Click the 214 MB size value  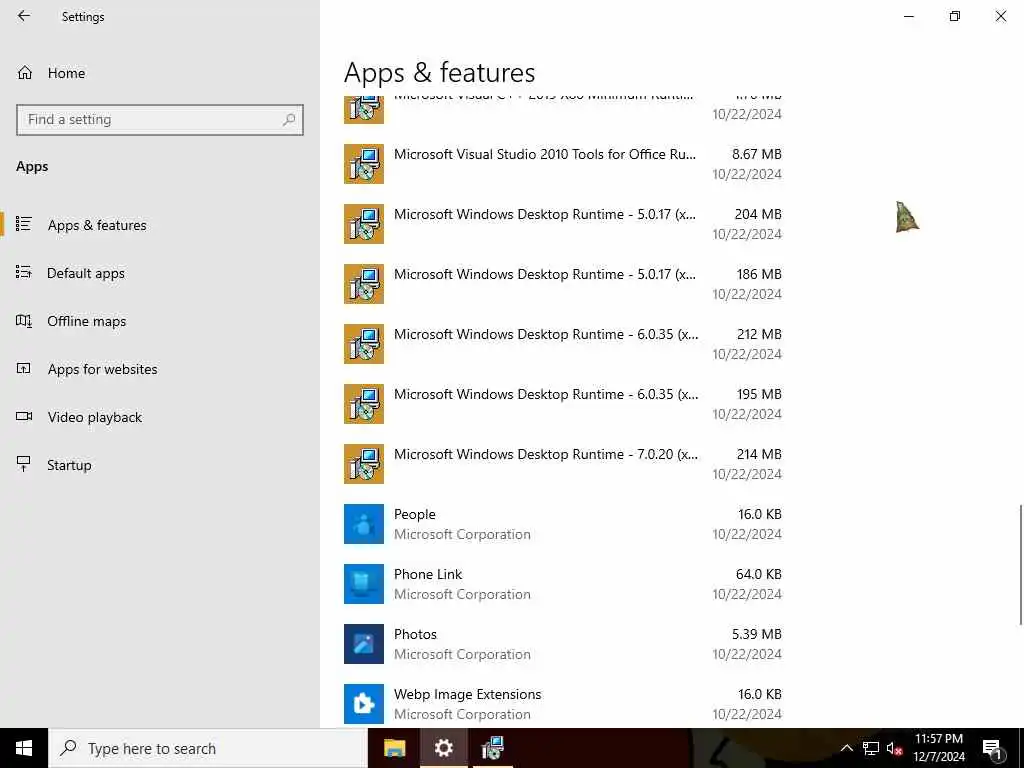point(758,455)
